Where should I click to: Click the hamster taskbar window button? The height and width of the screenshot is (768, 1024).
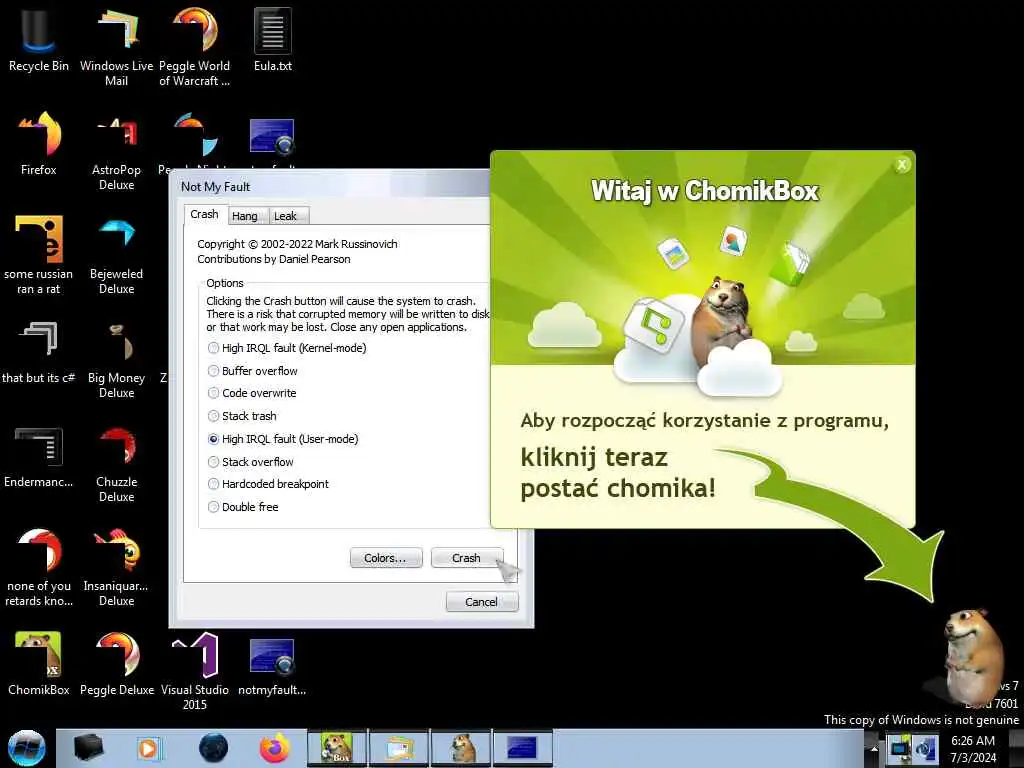(461, 748)
